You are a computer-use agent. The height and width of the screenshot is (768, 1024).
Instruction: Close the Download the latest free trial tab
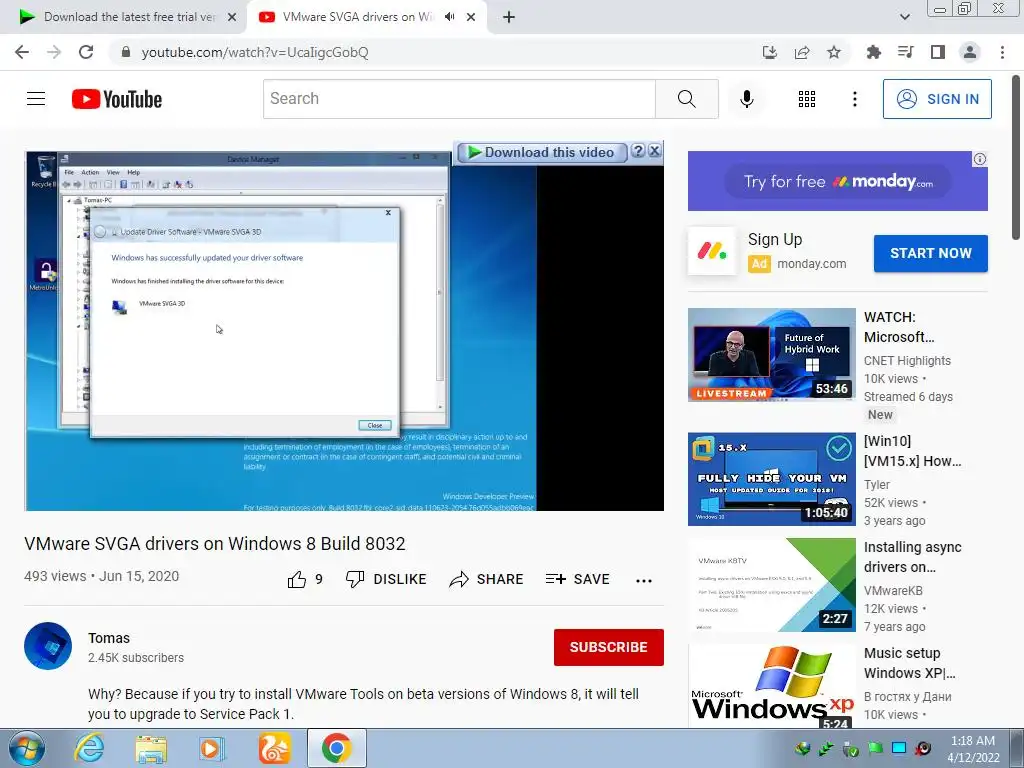coord(232,17)
